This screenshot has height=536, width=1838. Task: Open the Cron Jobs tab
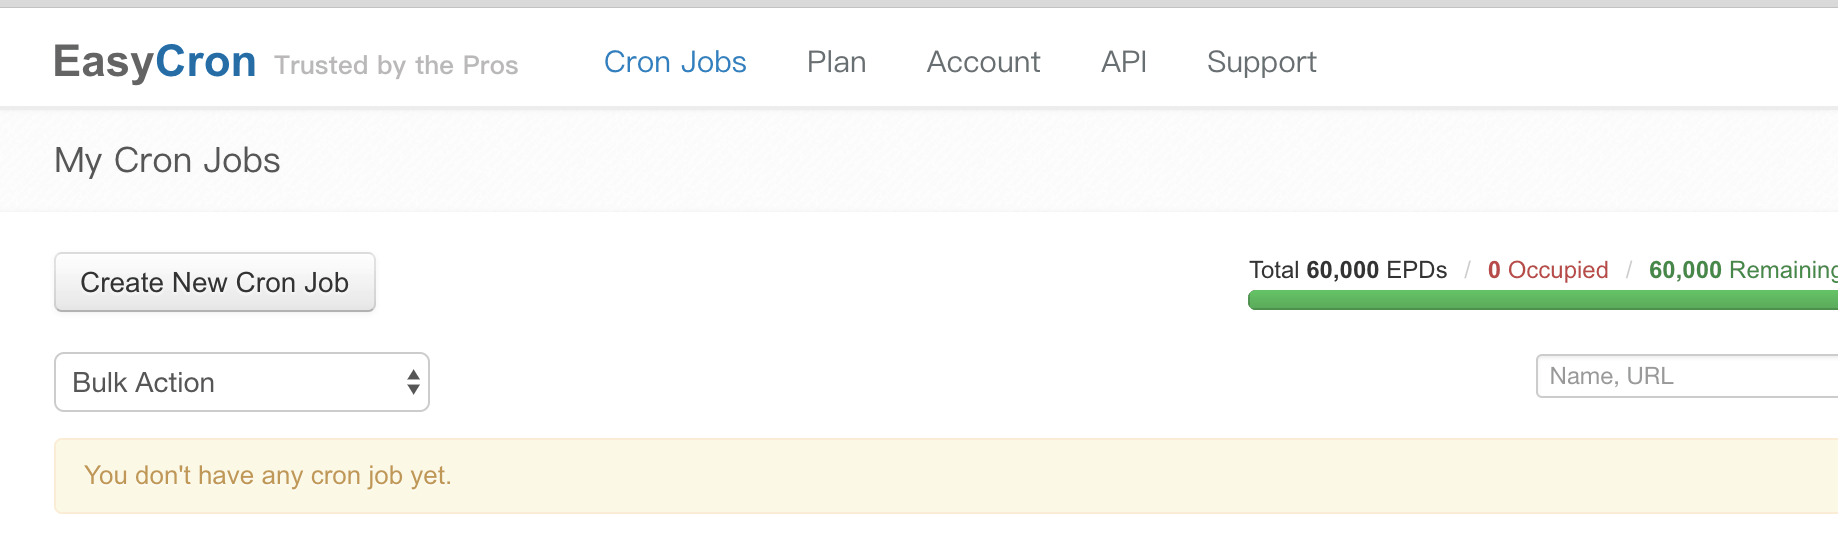pos(675,62)
